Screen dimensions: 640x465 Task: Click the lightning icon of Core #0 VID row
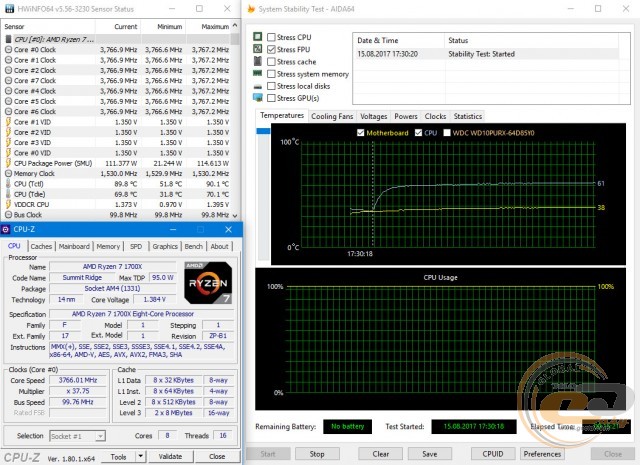click(x=8, y=153)
